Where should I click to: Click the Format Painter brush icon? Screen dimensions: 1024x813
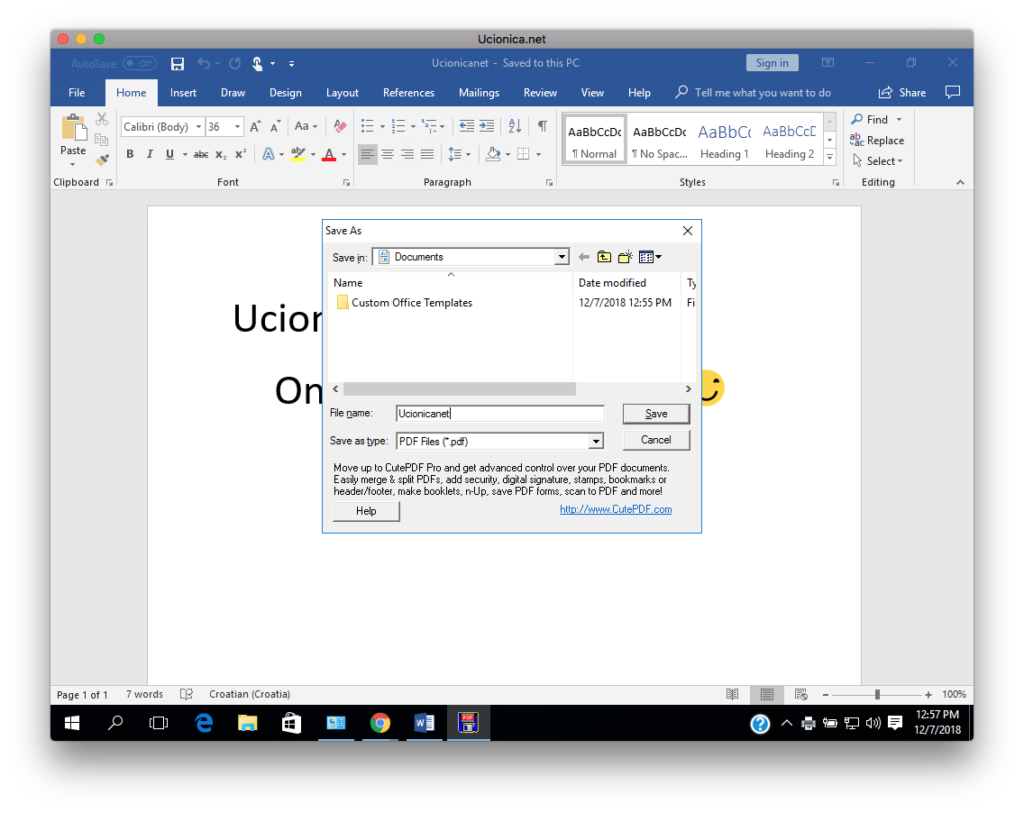point(102,159)
